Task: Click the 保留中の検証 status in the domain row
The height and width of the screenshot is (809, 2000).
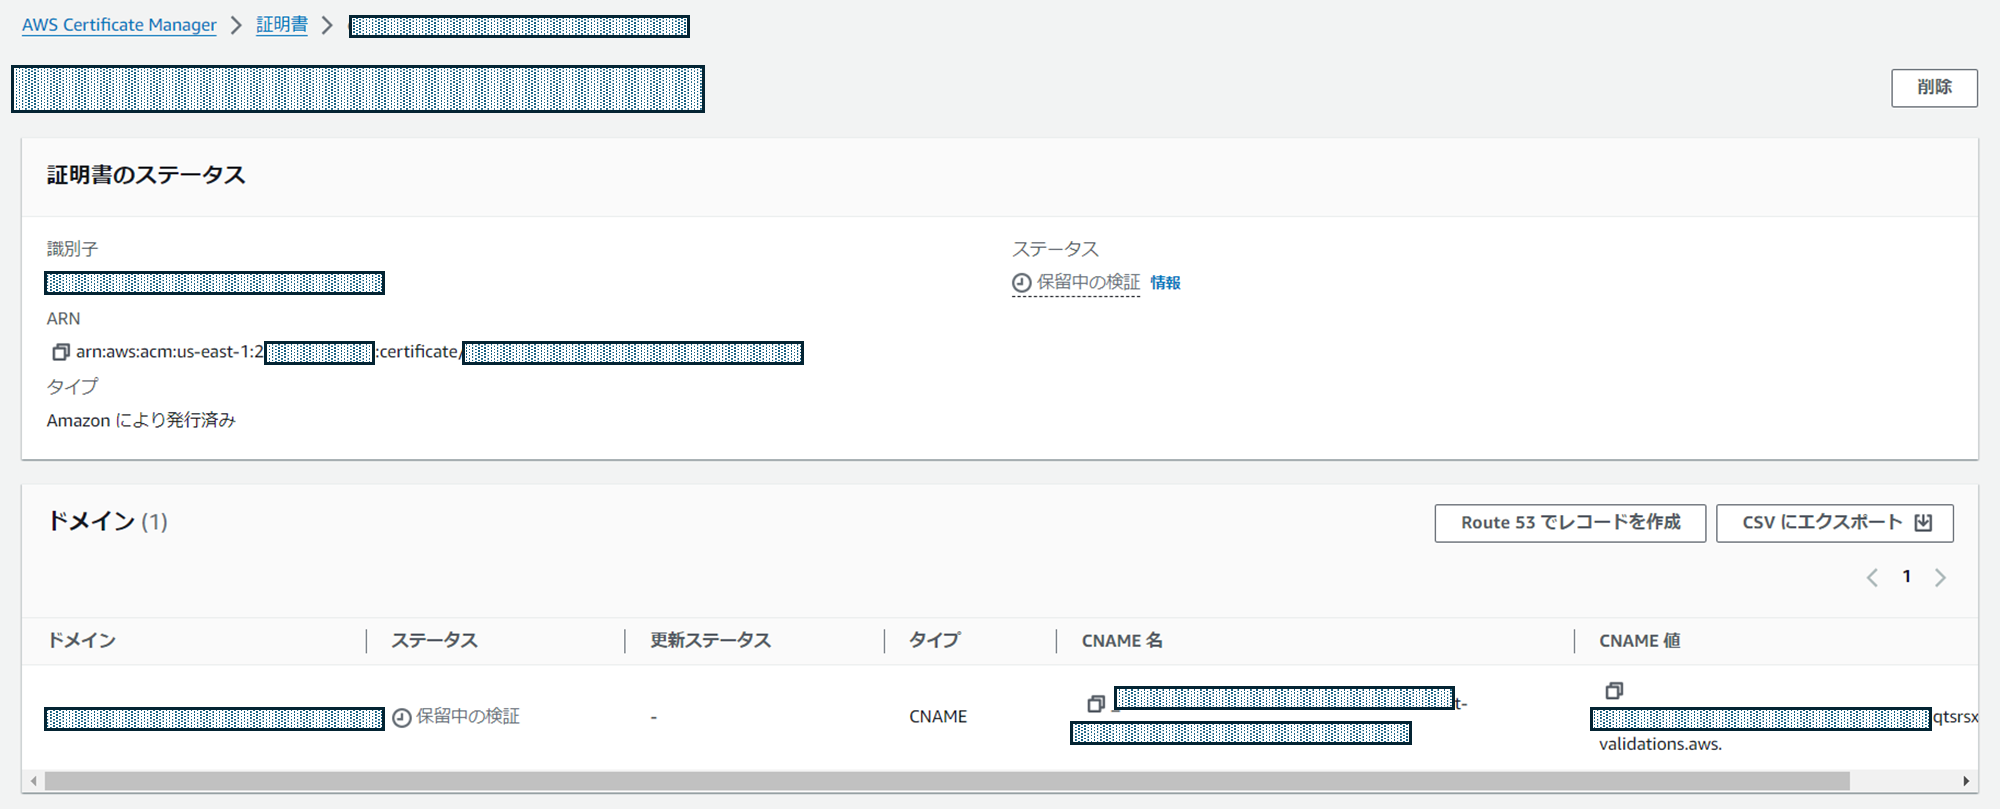Action: (x=468, y=717)
